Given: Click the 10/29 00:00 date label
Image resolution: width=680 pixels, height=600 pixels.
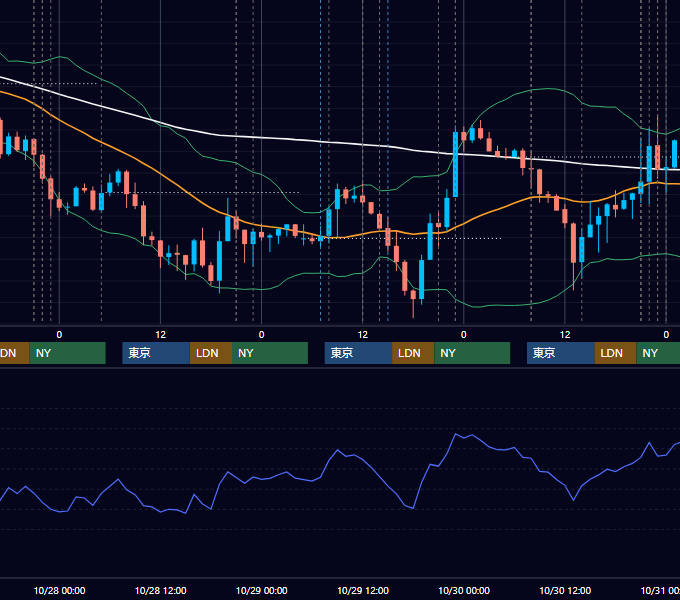Looking at the screenshot, I should point(262,590).
